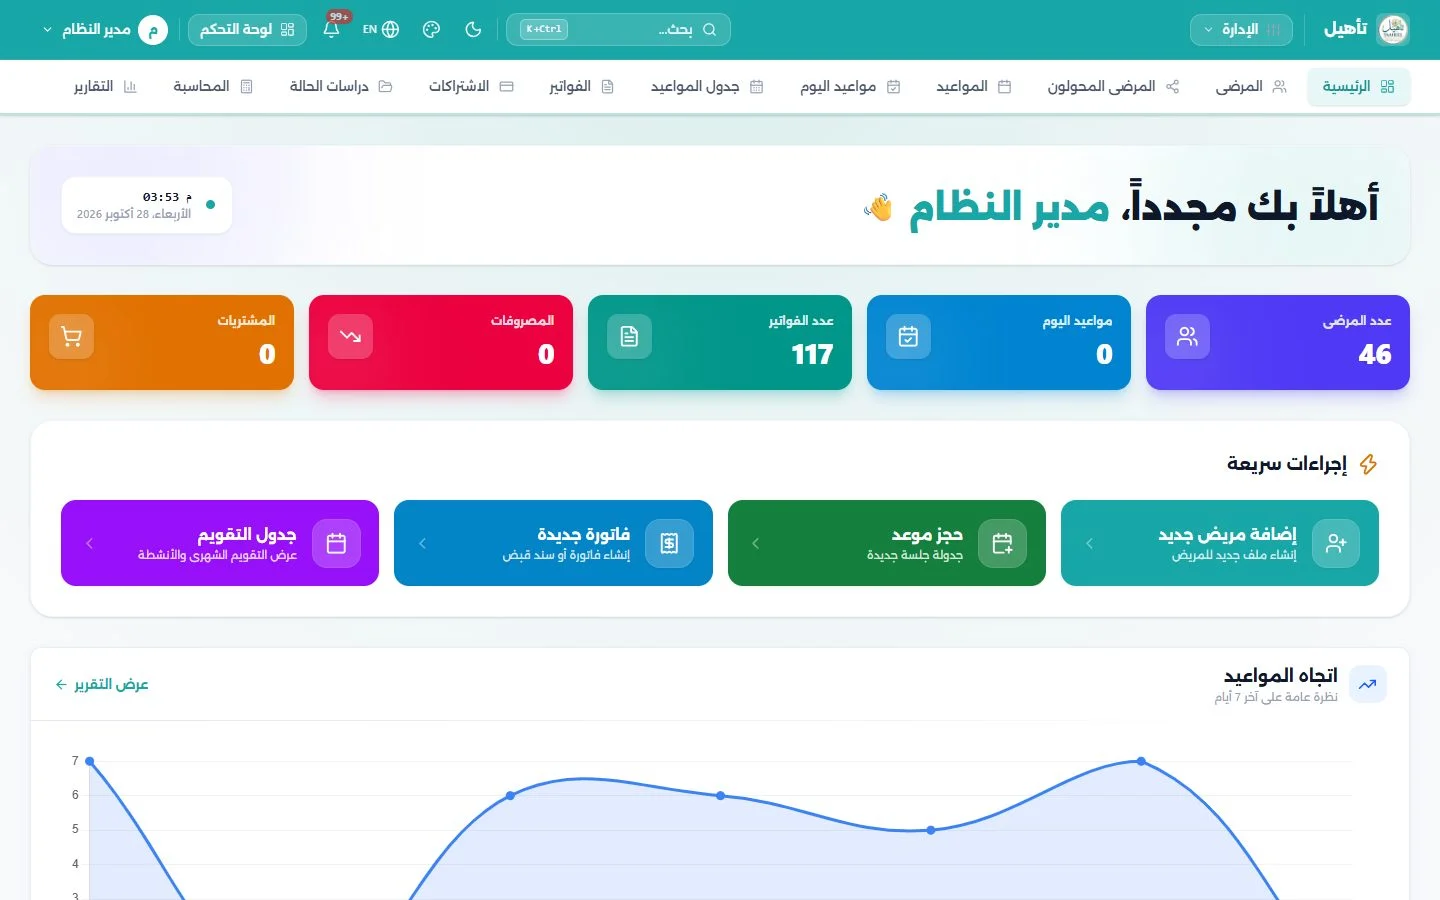Toggle dark mode with the moon icon
The height and width of the screenshot is (900, 1440).
[474, 29]
